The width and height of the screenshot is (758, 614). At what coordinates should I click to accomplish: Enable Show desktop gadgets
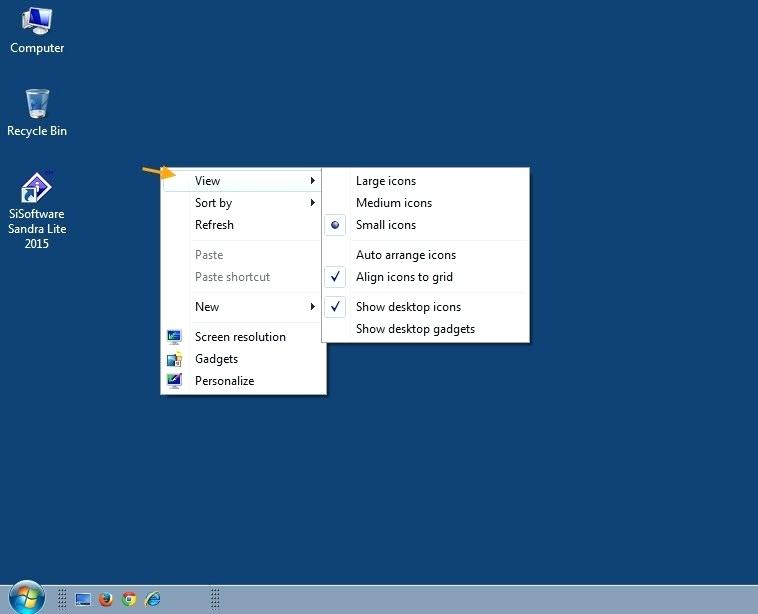pos(426,329)
